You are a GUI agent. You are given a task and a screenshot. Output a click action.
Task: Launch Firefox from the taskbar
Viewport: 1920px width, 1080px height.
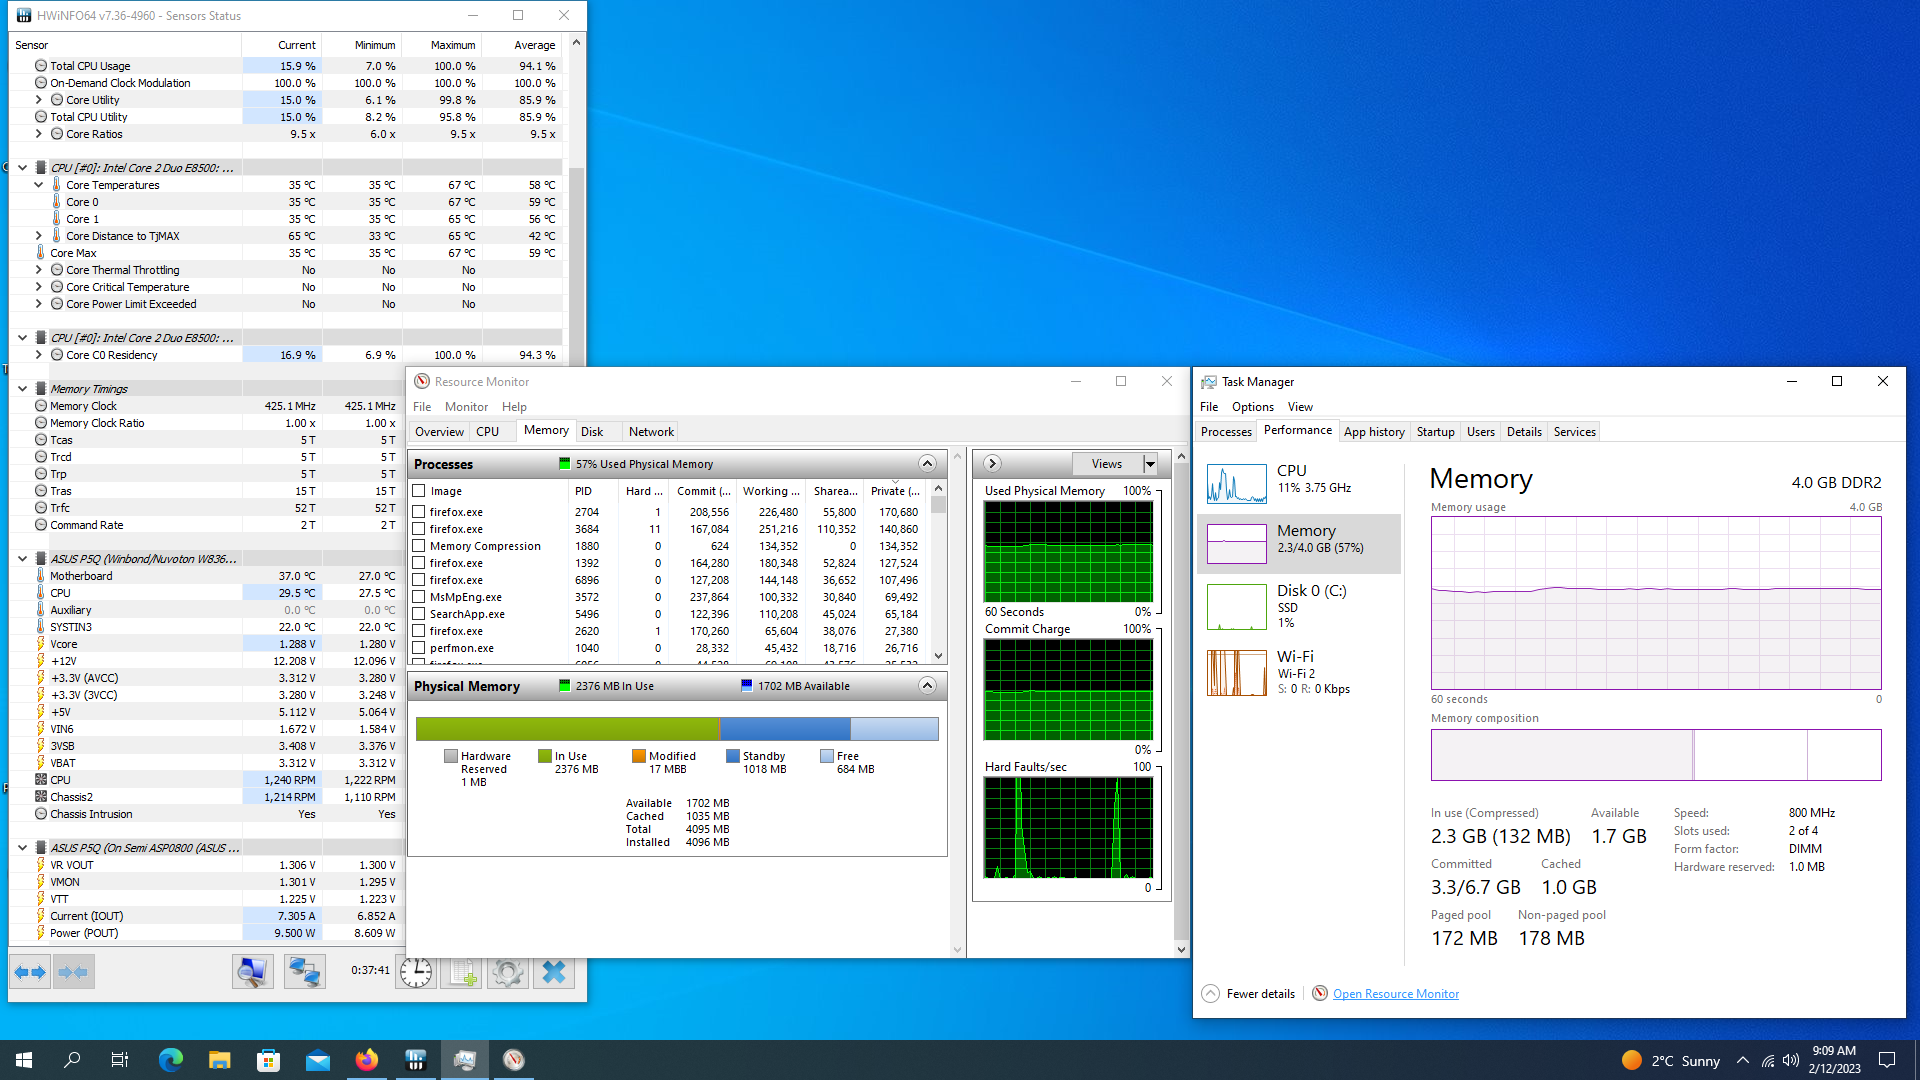click(367, 1060)
